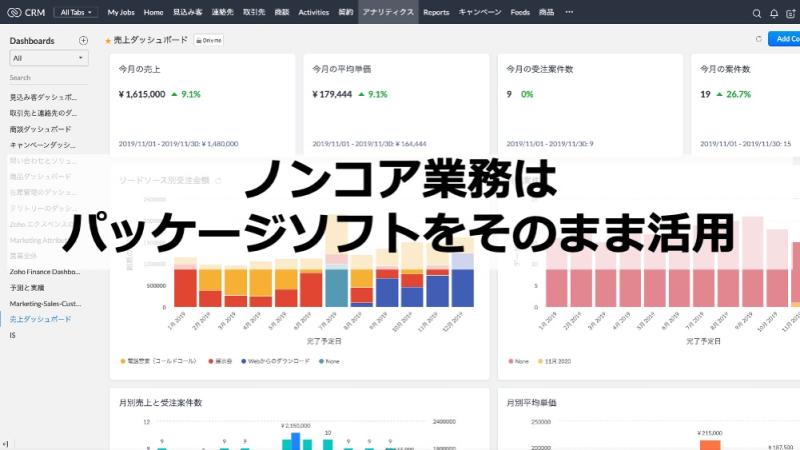Go to My Jobs tab
Screen dimensions: 800x450
pos(121,12)
